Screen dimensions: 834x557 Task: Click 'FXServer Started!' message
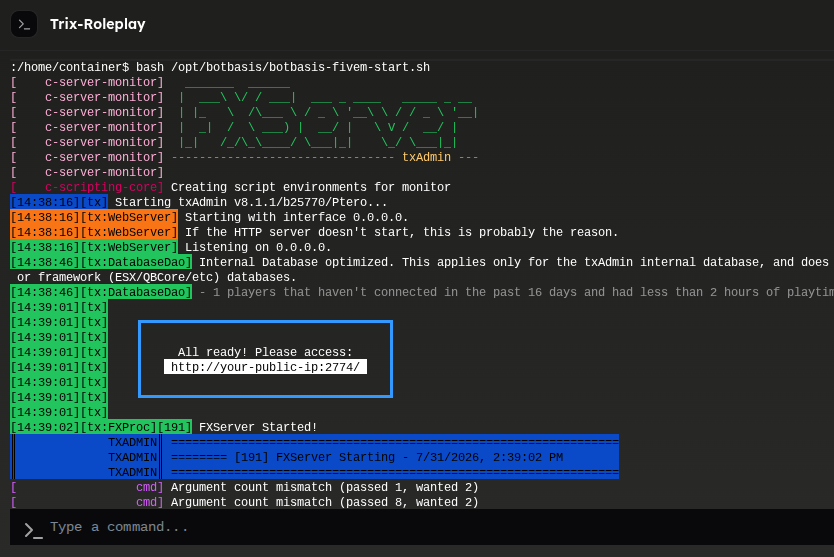point(258,427)
